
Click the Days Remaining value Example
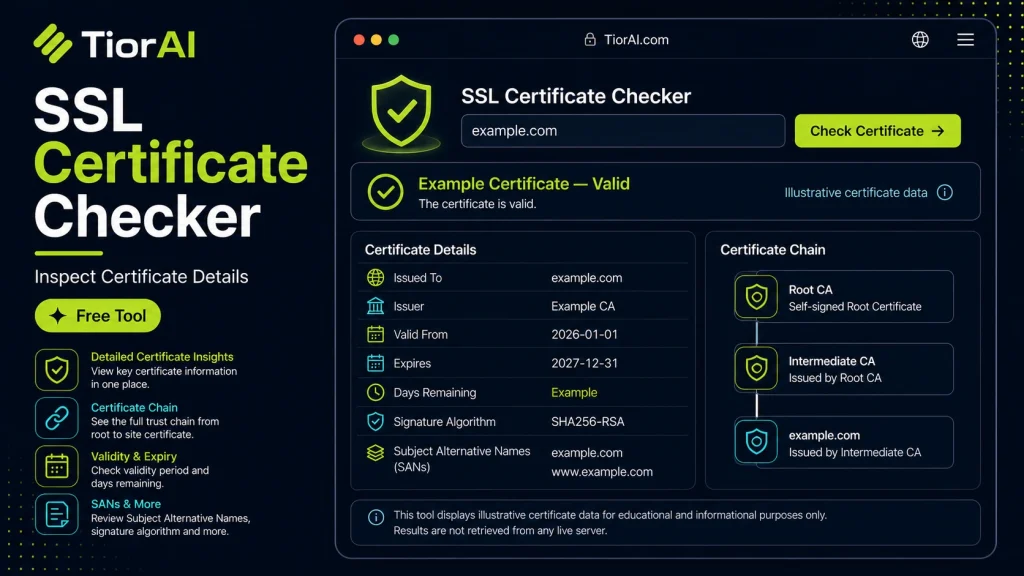tap(574, 392)
